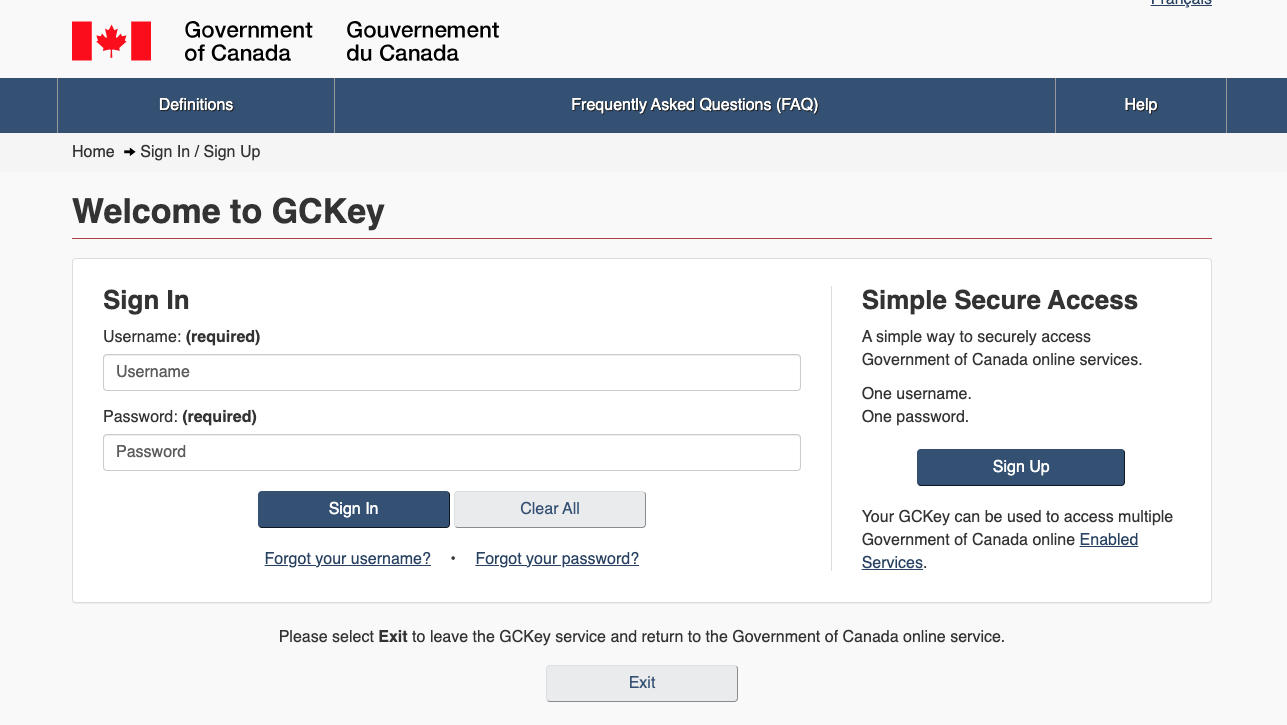Image resolution: width=1287 pixels, height=725 pixels.
Task: Click the breadcrumb arrow icon
Action: (x=129, y=152)
